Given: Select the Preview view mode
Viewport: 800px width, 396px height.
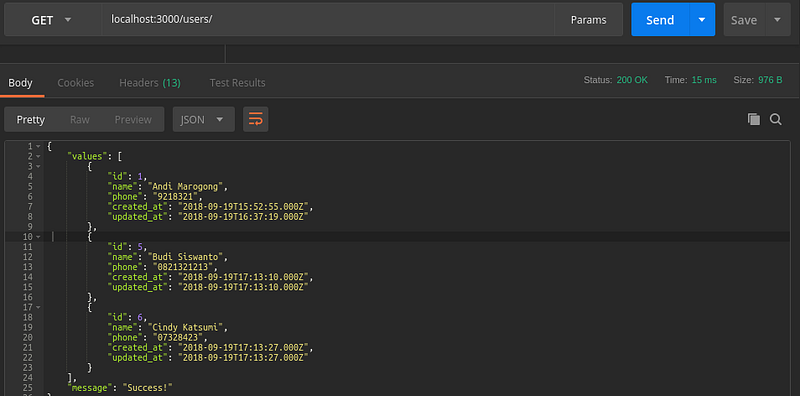Looking at the screenshot, I should point(133,119).
